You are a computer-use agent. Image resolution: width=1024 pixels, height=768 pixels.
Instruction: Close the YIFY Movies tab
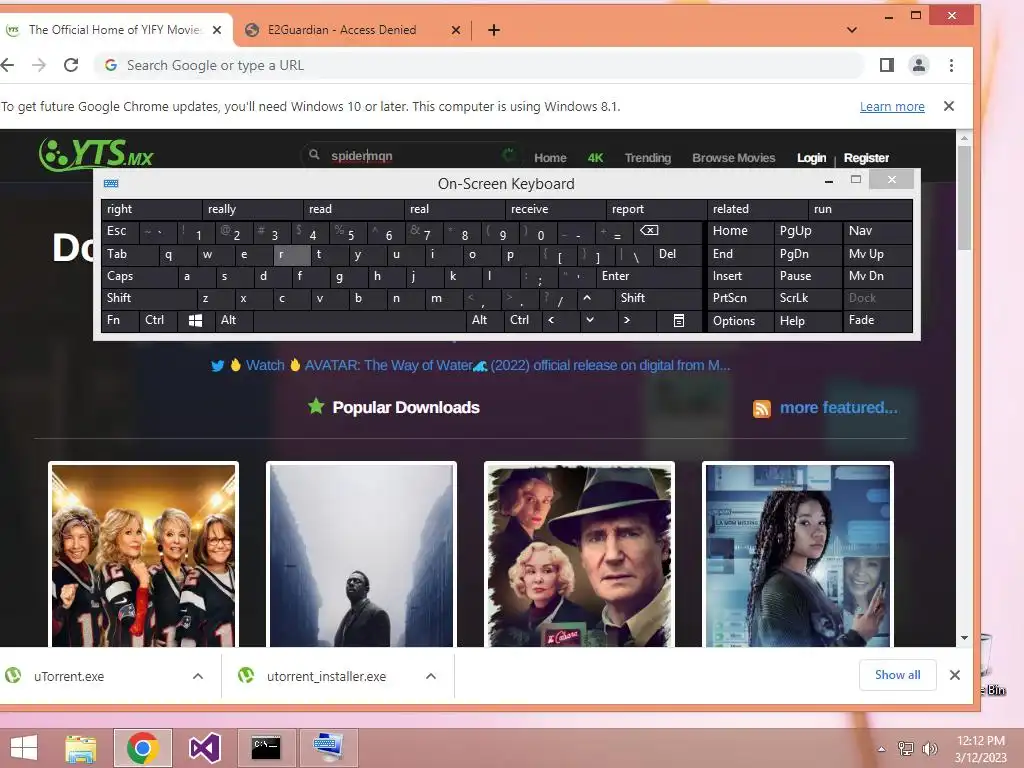point(217,30)
